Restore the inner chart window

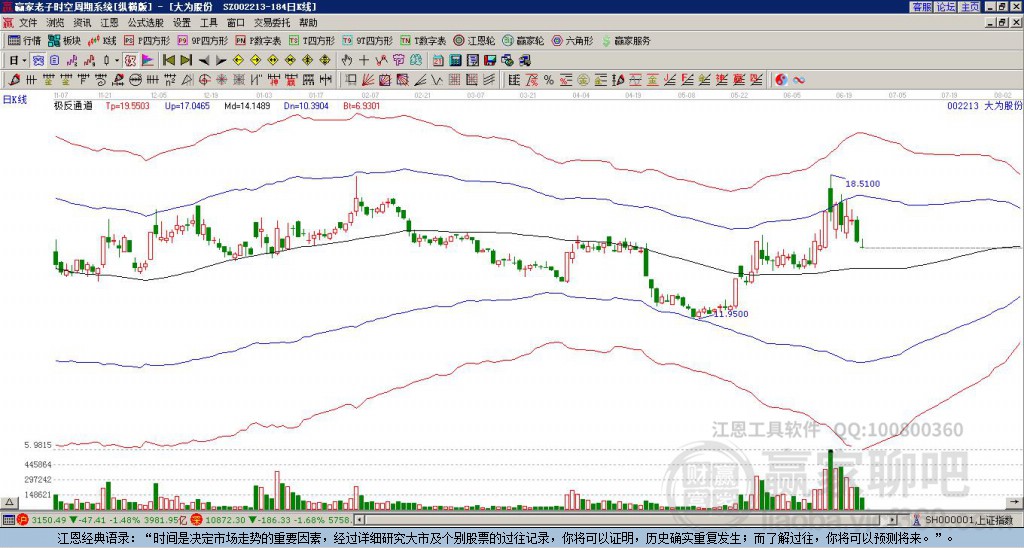click(1003, 23)
